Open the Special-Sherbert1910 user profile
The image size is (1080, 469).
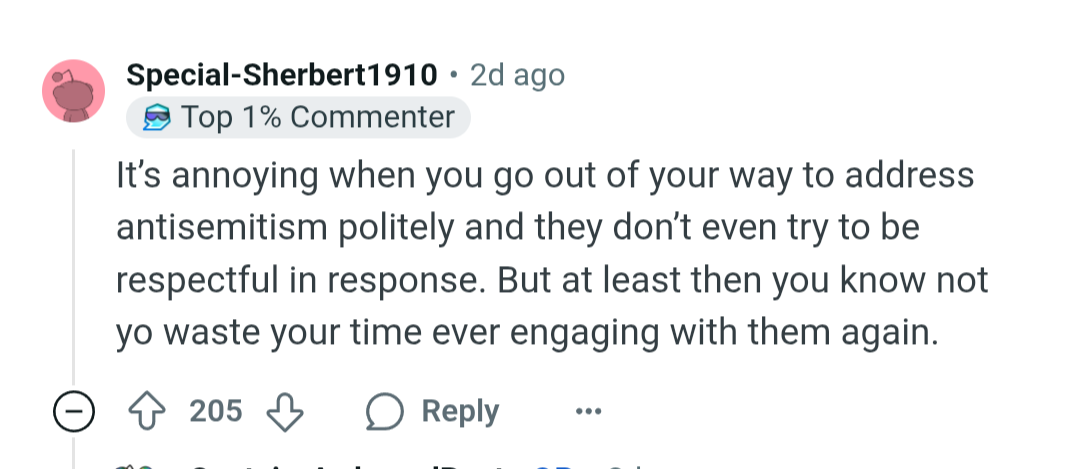pos(281,75)
